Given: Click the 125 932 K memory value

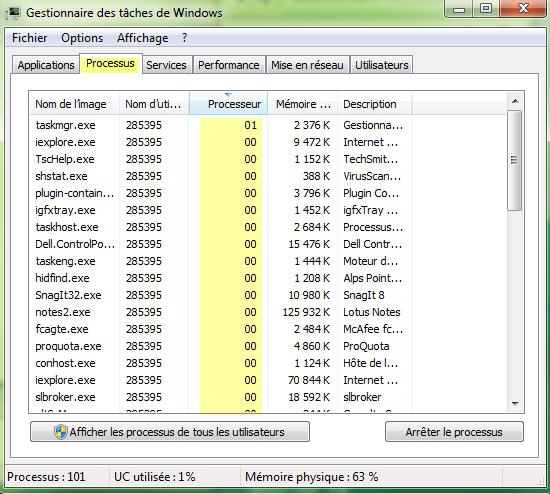Looking at the screenshot, I should tap(306, 312).
